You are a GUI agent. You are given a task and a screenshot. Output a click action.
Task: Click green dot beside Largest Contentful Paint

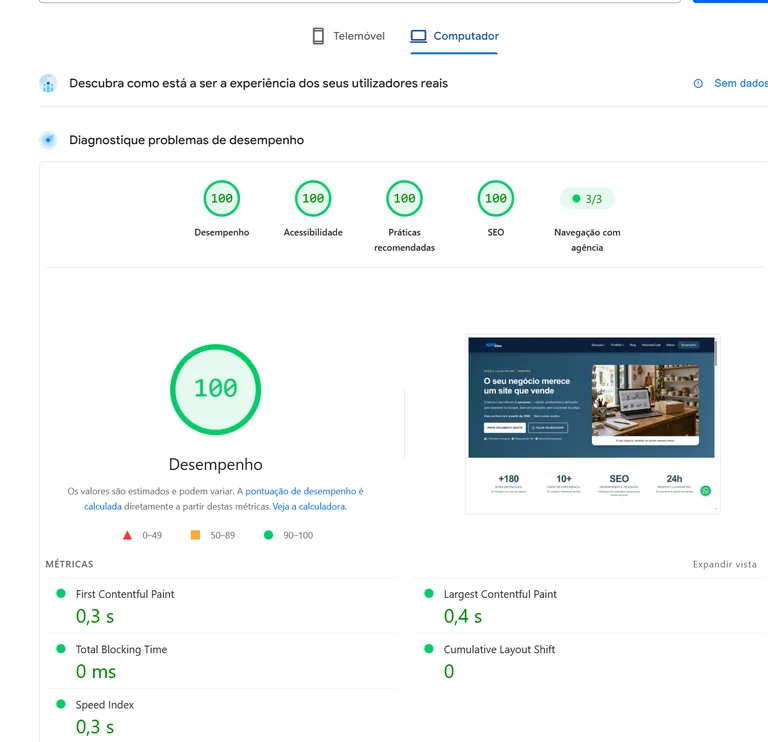point(429,594)
